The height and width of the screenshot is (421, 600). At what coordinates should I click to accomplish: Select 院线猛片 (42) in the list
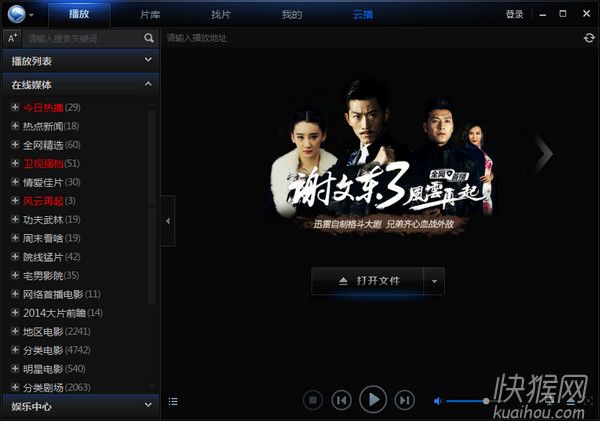pos(52,257)
